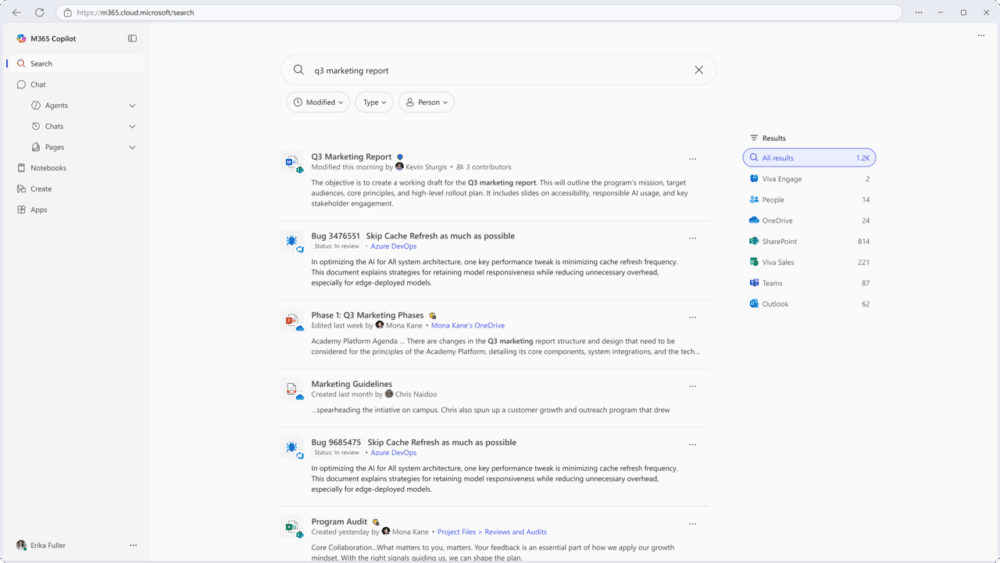Open the Modified filter dropdown

[x=318, y=102]
